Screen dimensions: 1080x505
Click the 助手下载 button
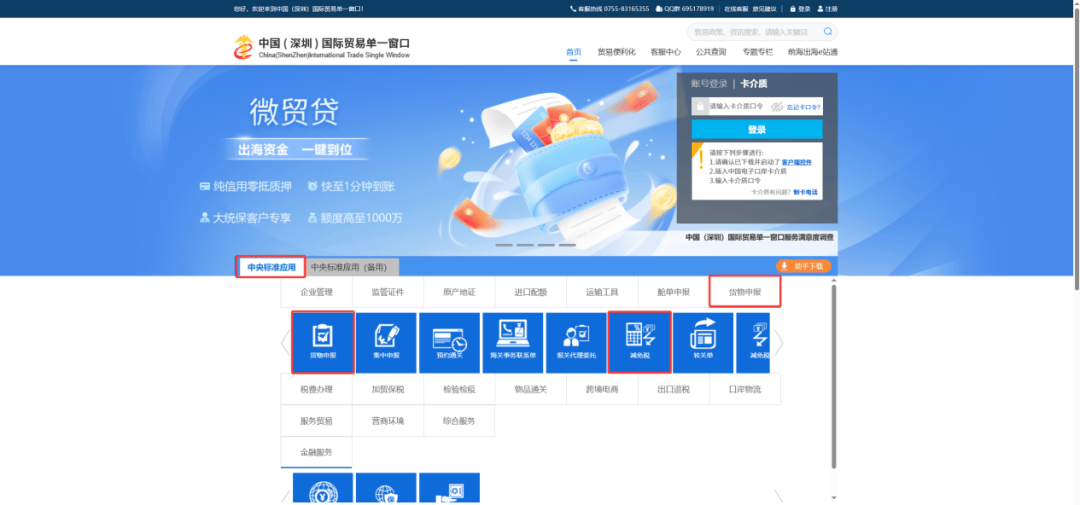pyautogui.click(x=803, y=266)
